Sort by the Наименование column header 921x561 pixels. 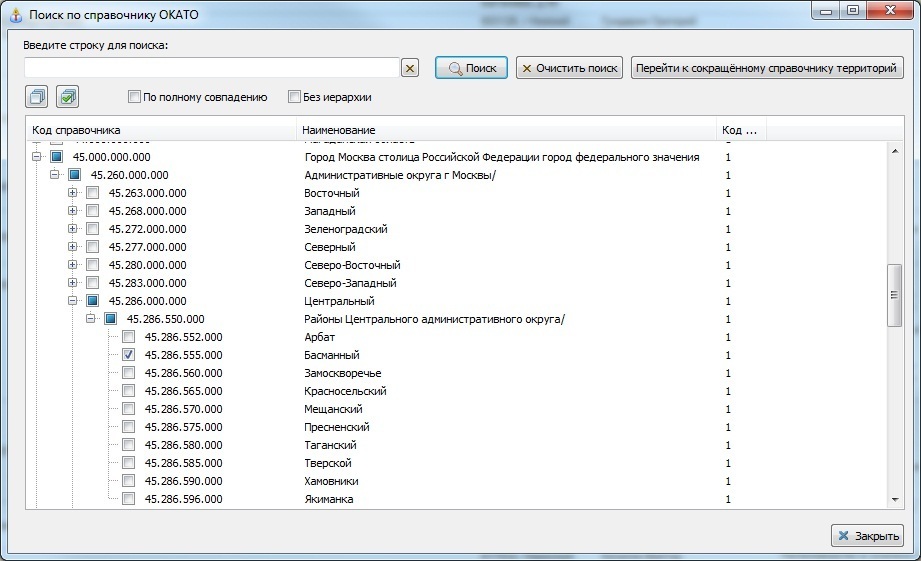tap(505, 130)
